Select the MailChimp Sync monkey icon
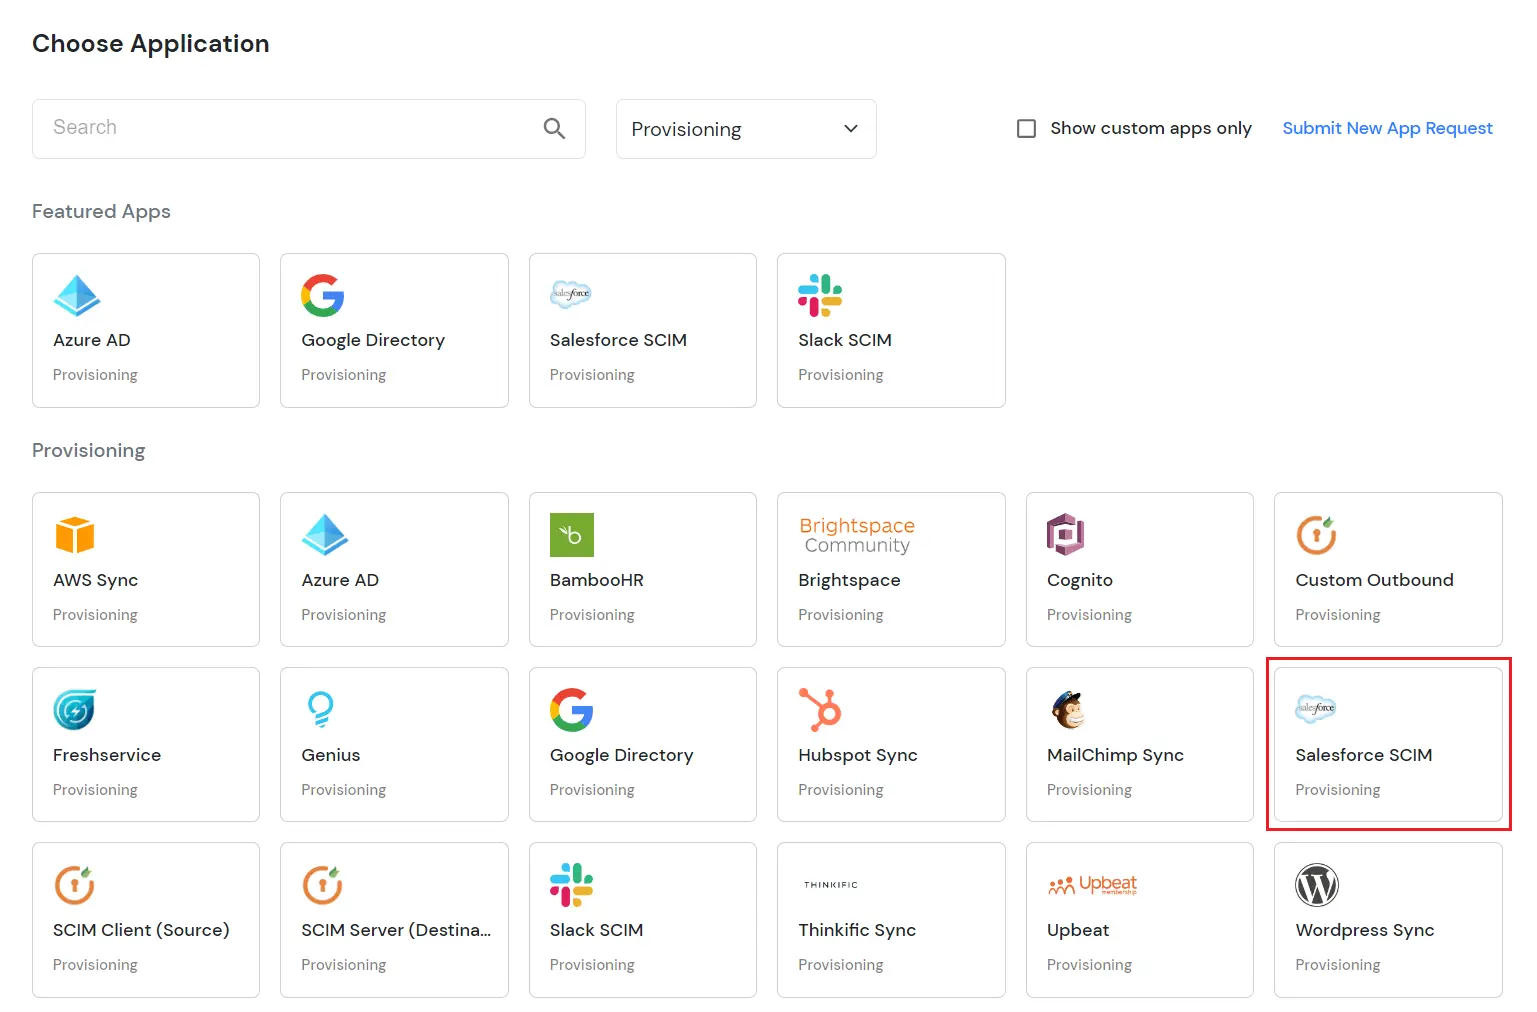 1068,711
